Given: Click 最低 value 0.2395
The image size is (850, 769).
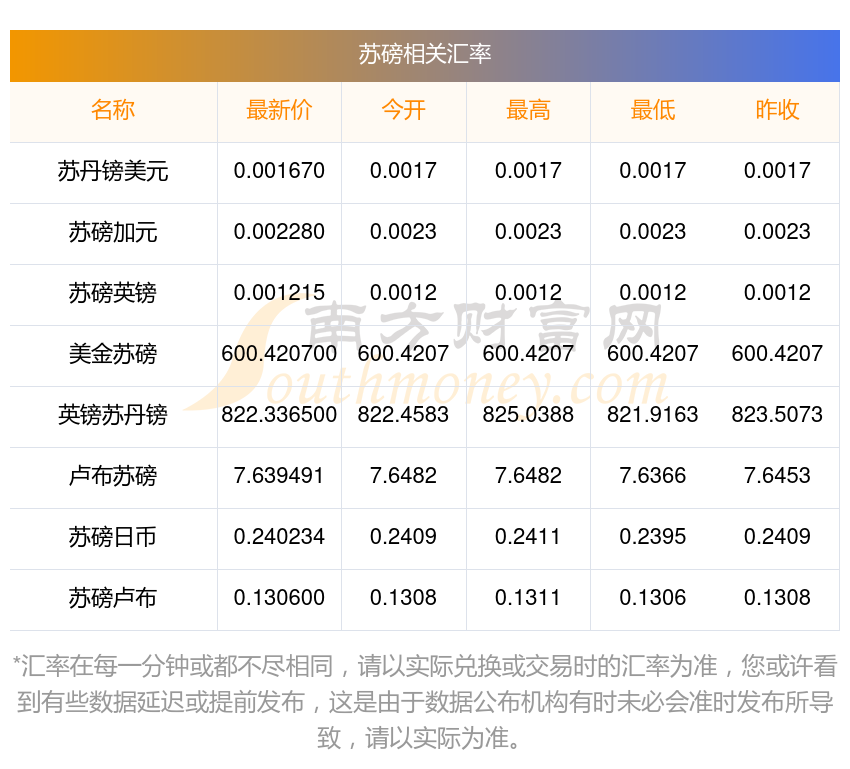Looking at the screenshot, I should (653, 537).
